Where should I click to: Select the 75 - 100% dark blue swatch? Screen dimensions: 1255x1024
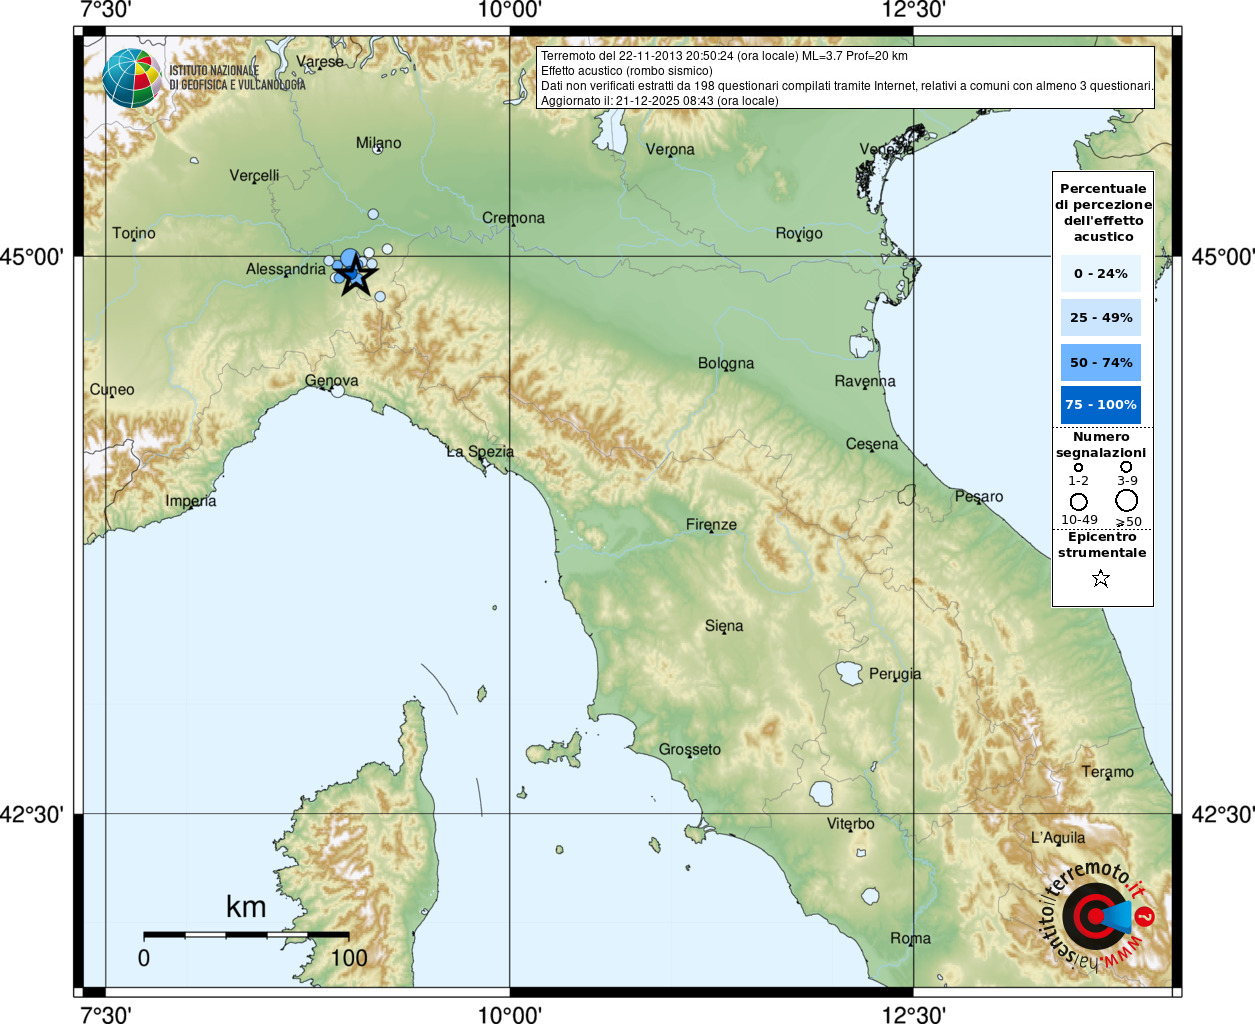(1100, 405)
